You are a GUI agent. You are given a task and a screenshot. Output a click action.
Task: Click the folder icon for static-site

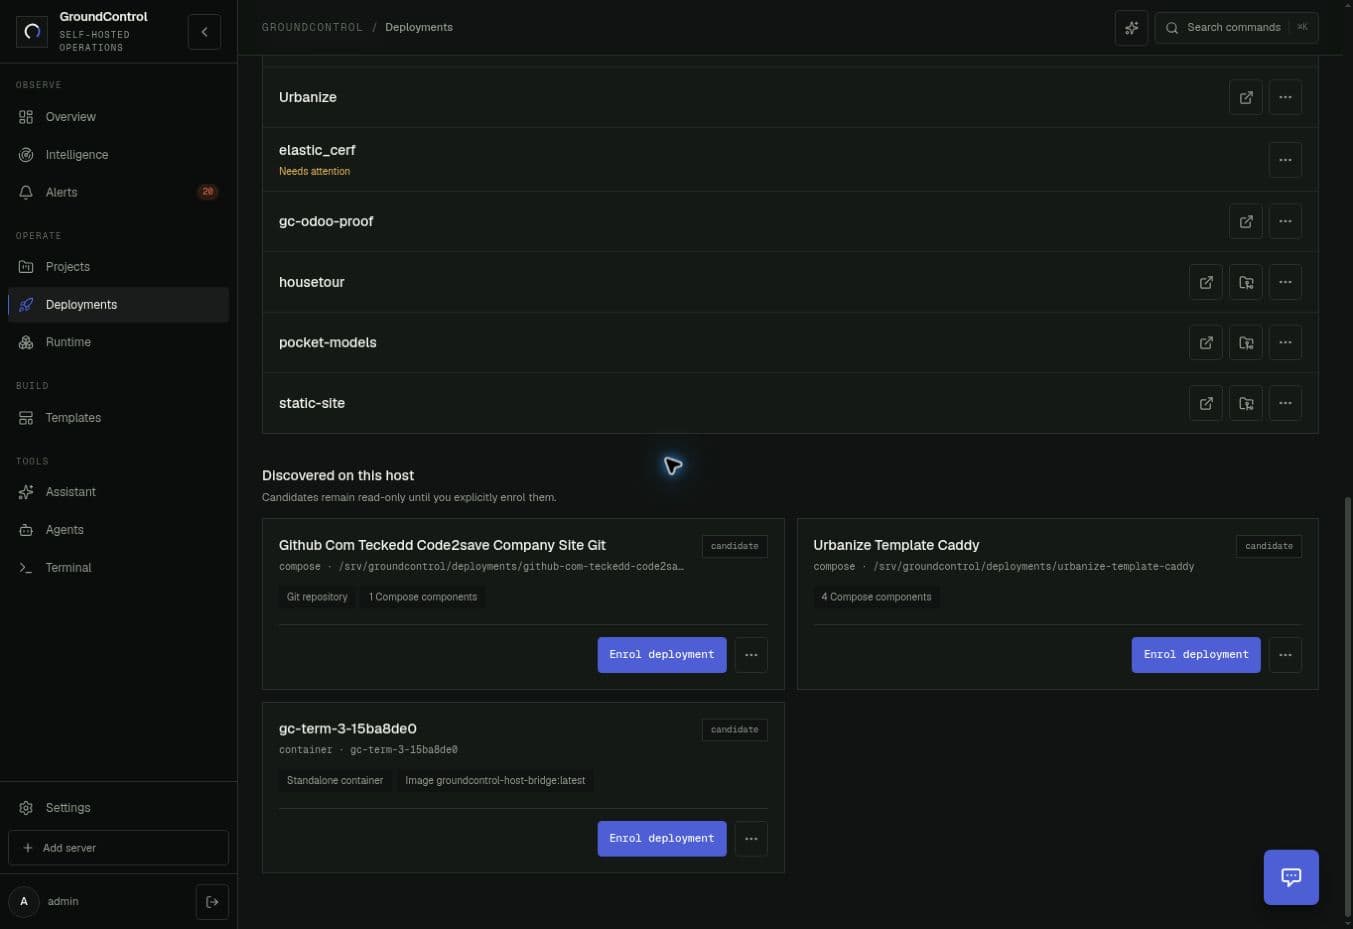pos(1246,403)
